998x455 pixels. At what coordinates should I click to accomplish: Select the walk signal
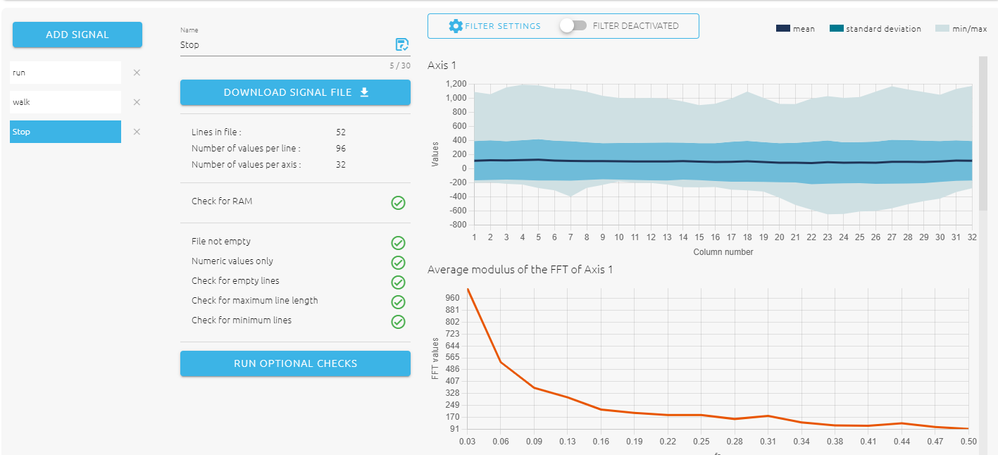coord(66,102)
